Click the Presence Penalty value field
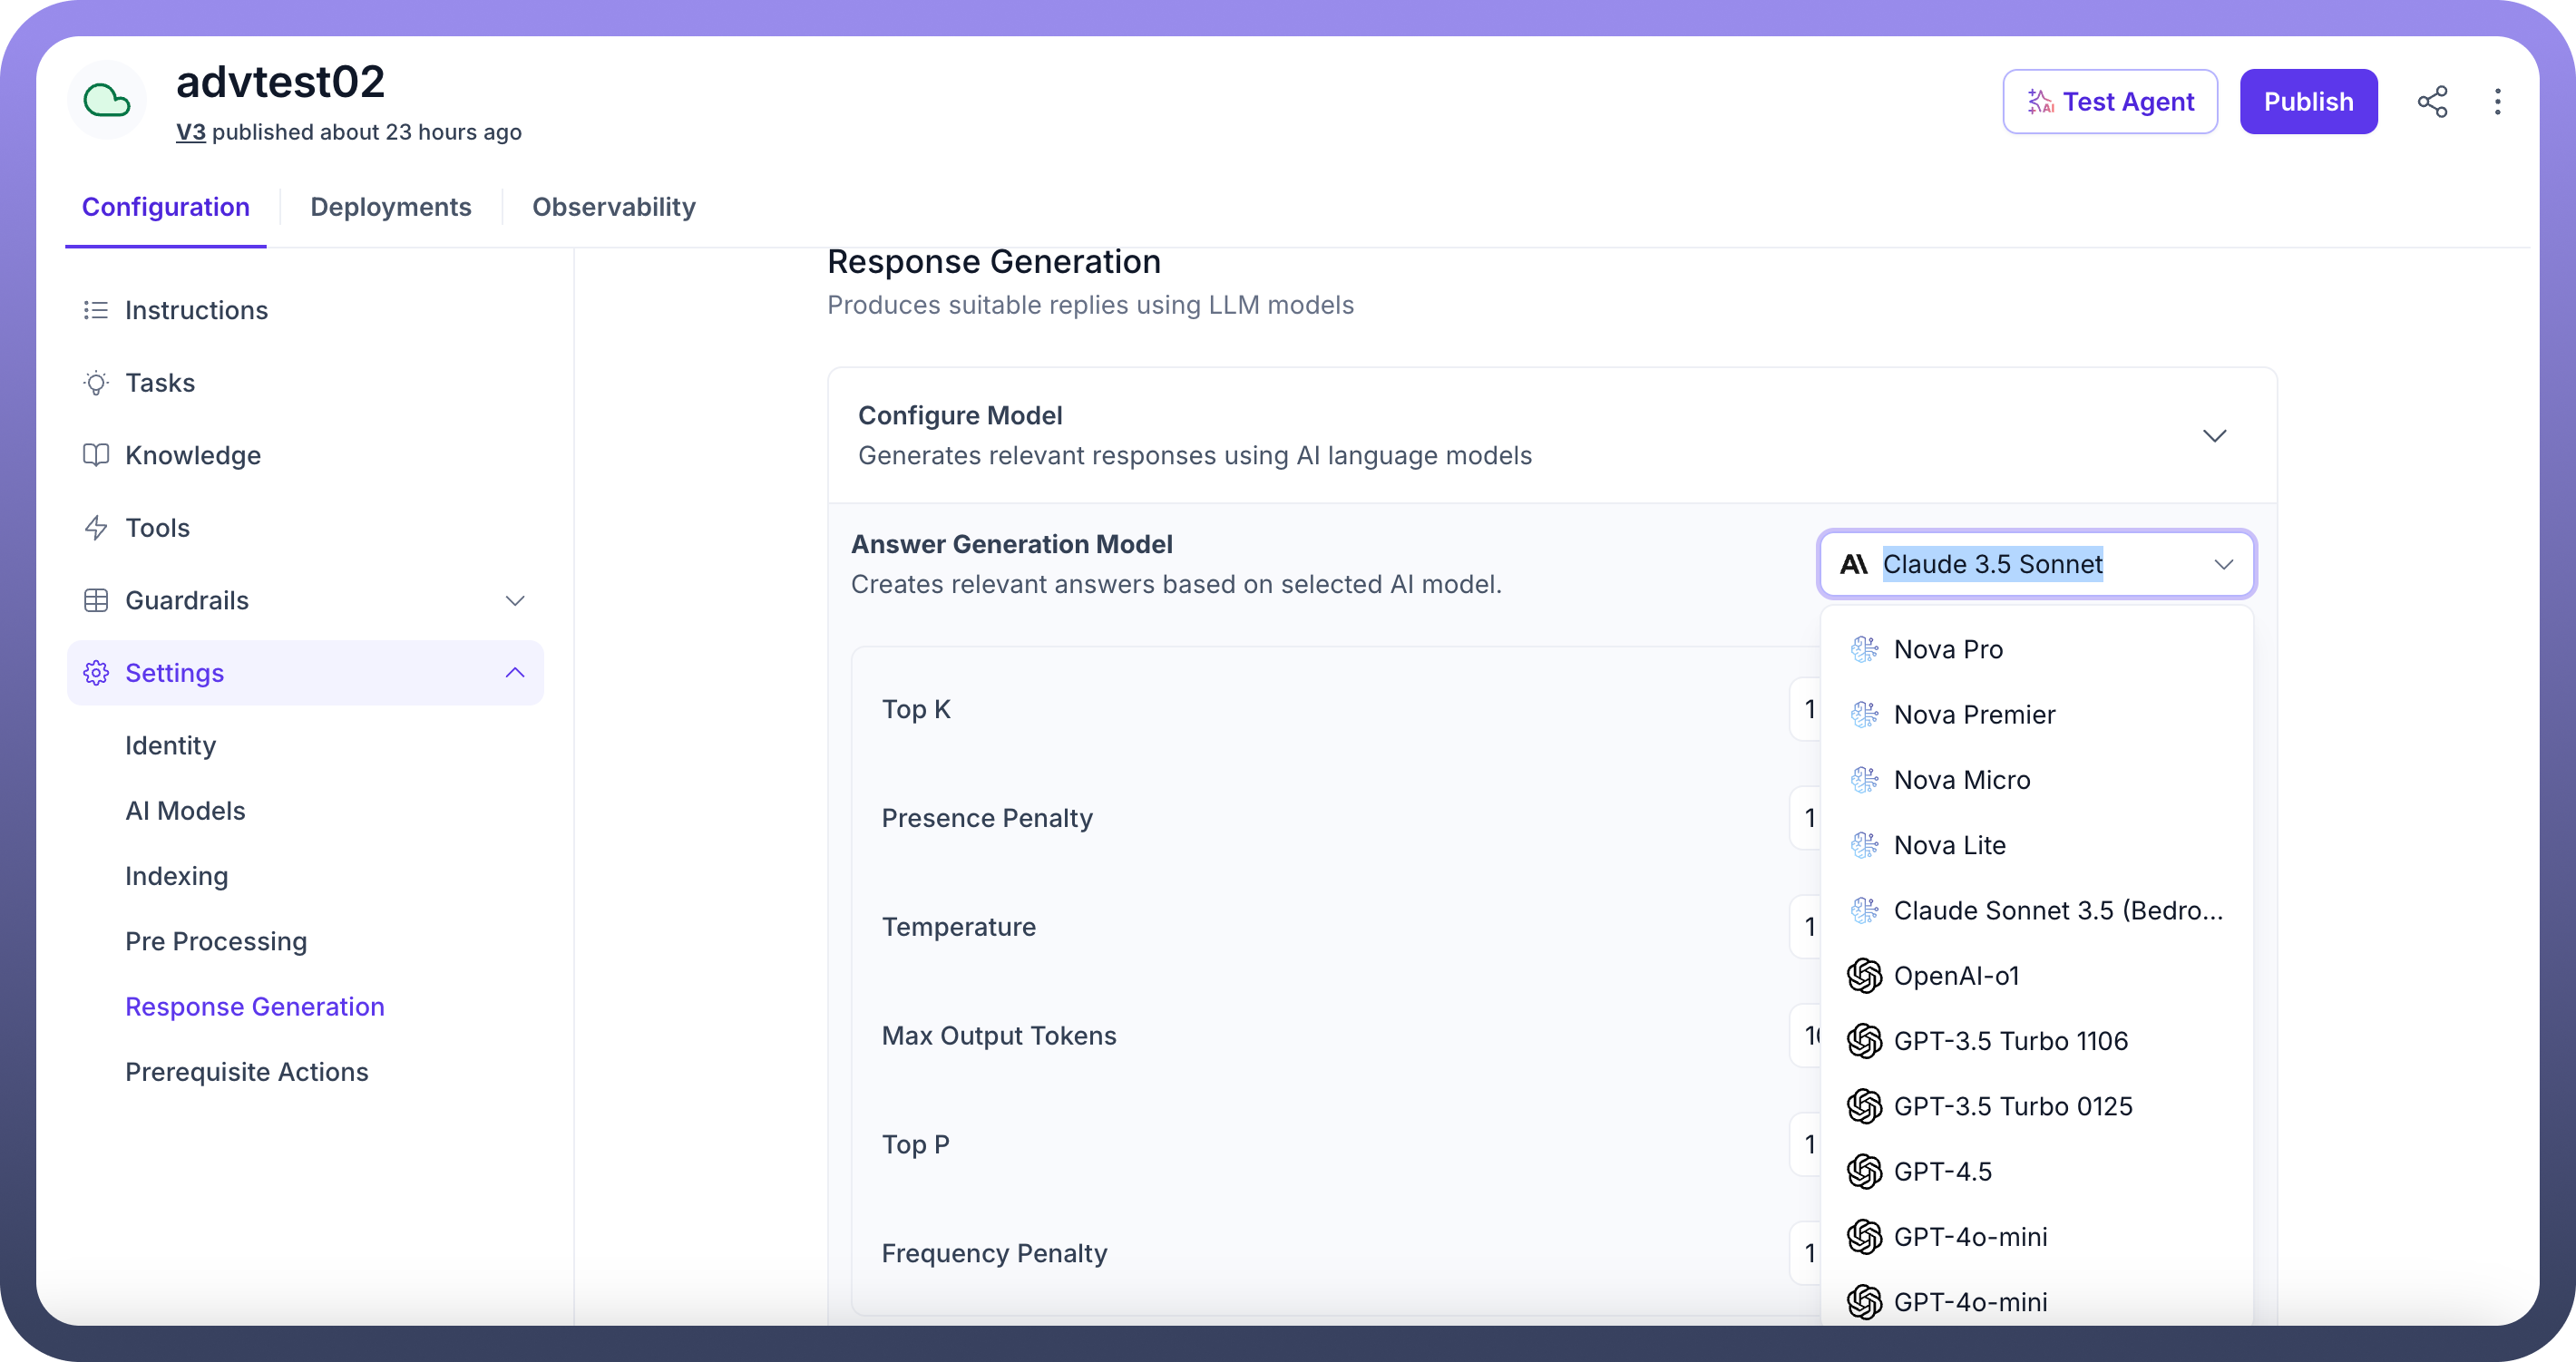The width and height of the screenshot is (2576, 1362). 1806,818
